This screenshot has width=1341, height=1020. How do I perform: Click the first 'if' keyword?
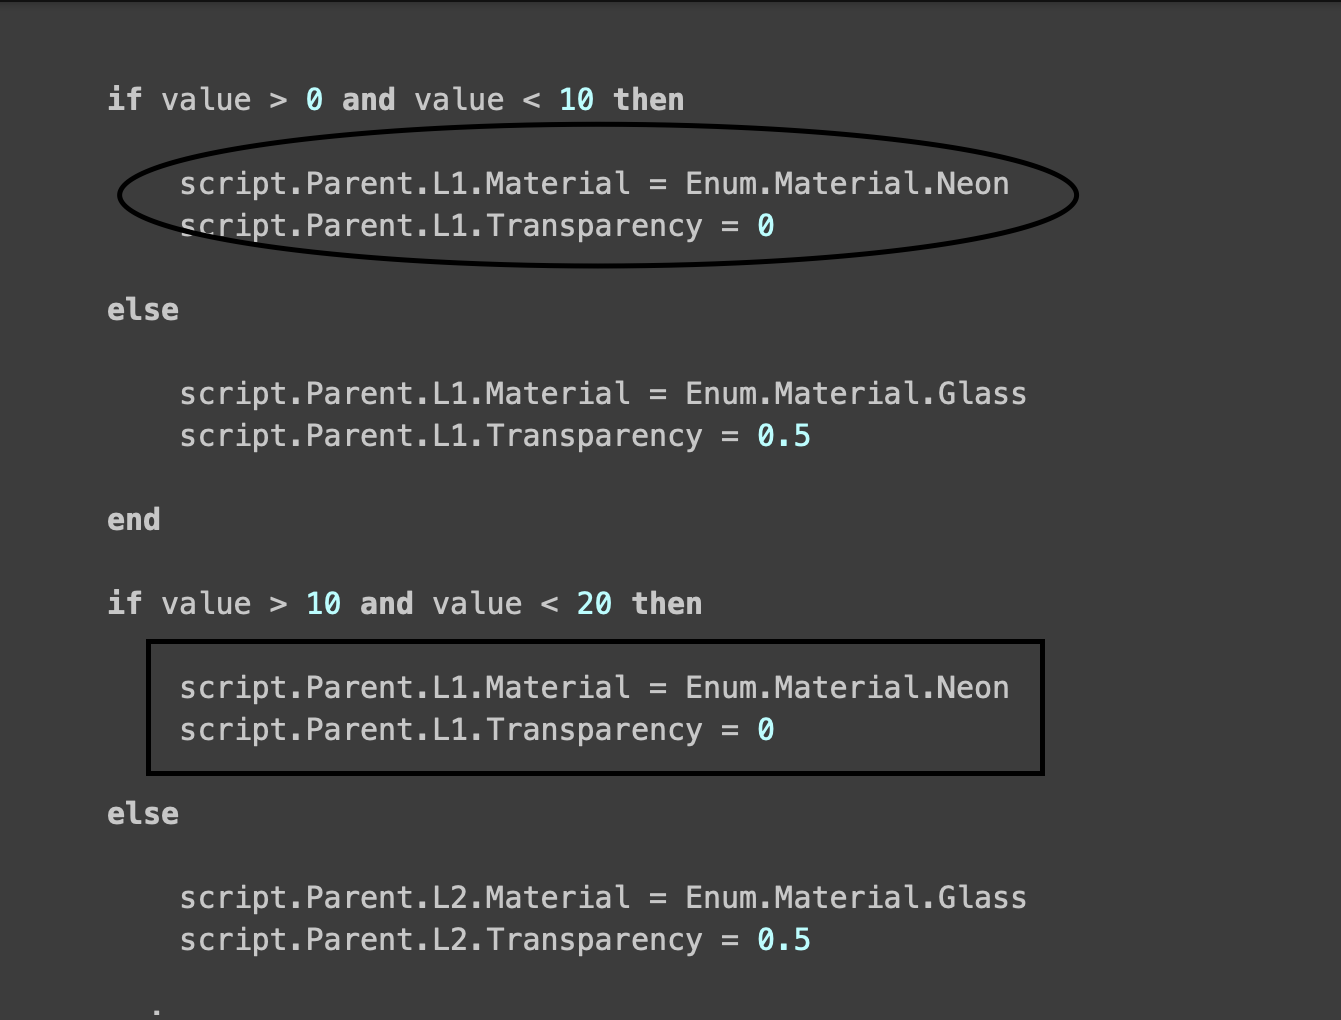(x=124, y=99)
